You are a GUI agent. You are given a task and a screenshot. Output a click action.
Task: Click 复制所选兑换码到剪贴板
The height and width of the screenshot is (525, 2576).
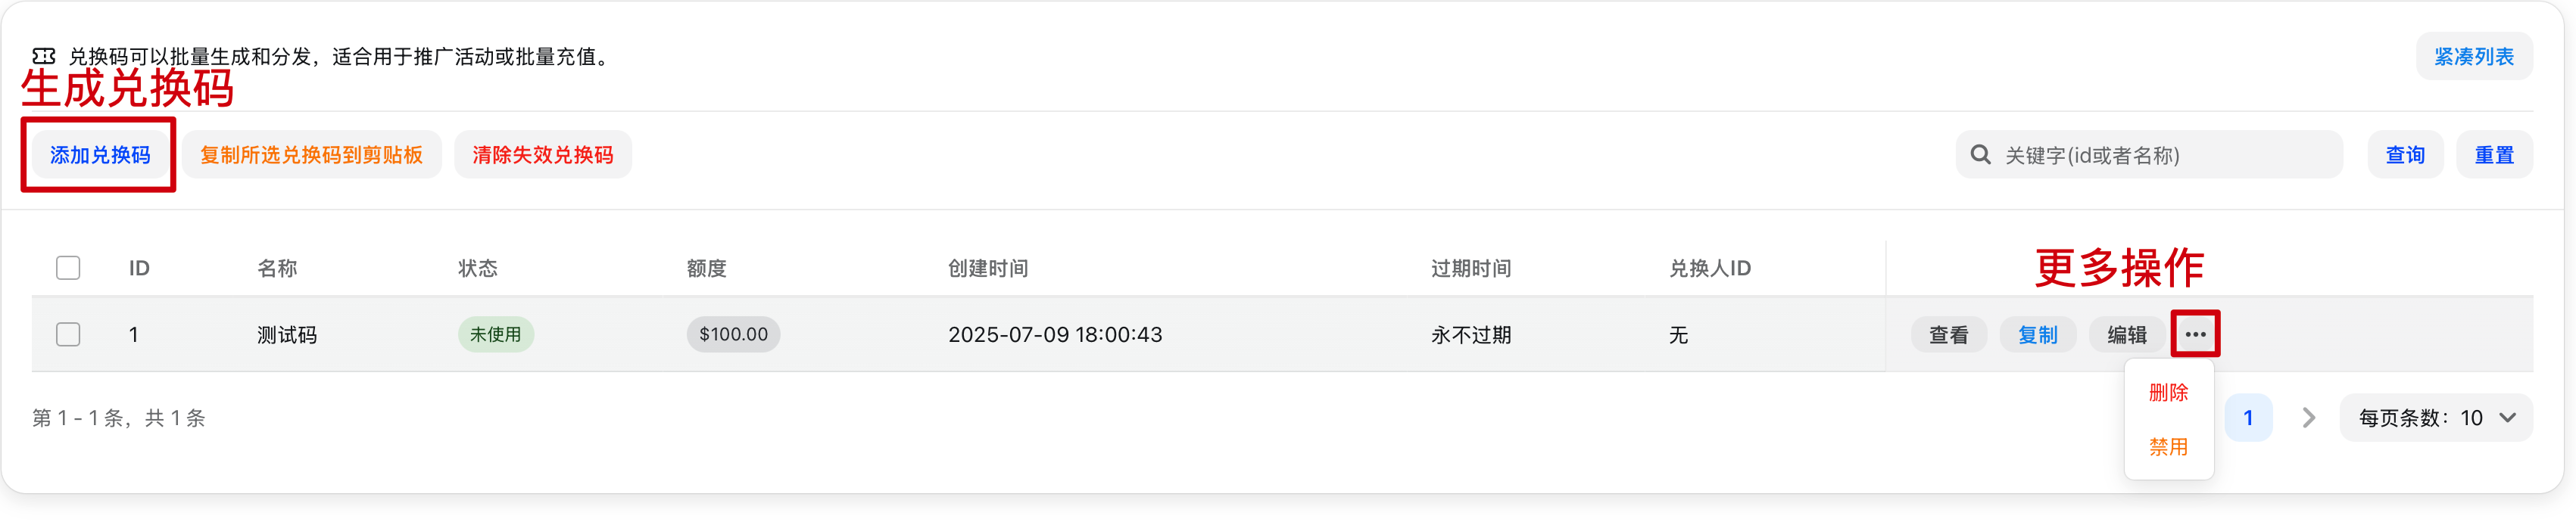(312, 154)
